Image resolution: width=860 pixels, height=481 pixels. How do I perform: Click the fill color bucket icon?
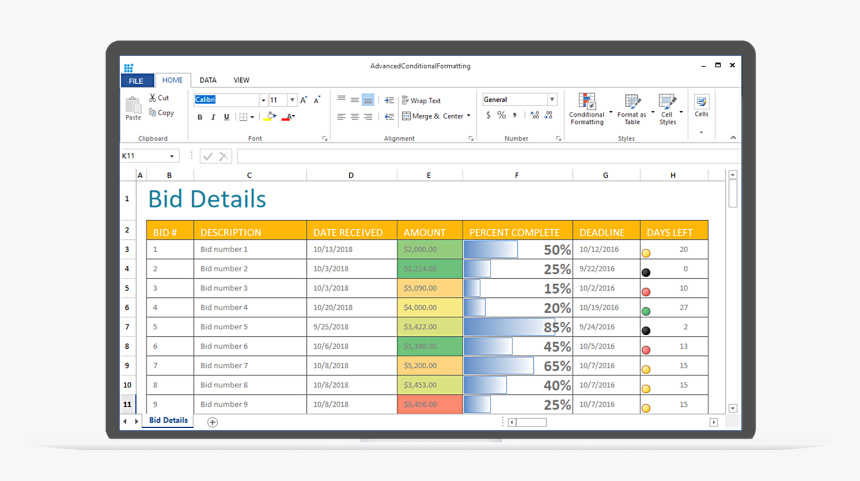coord(269,117)
